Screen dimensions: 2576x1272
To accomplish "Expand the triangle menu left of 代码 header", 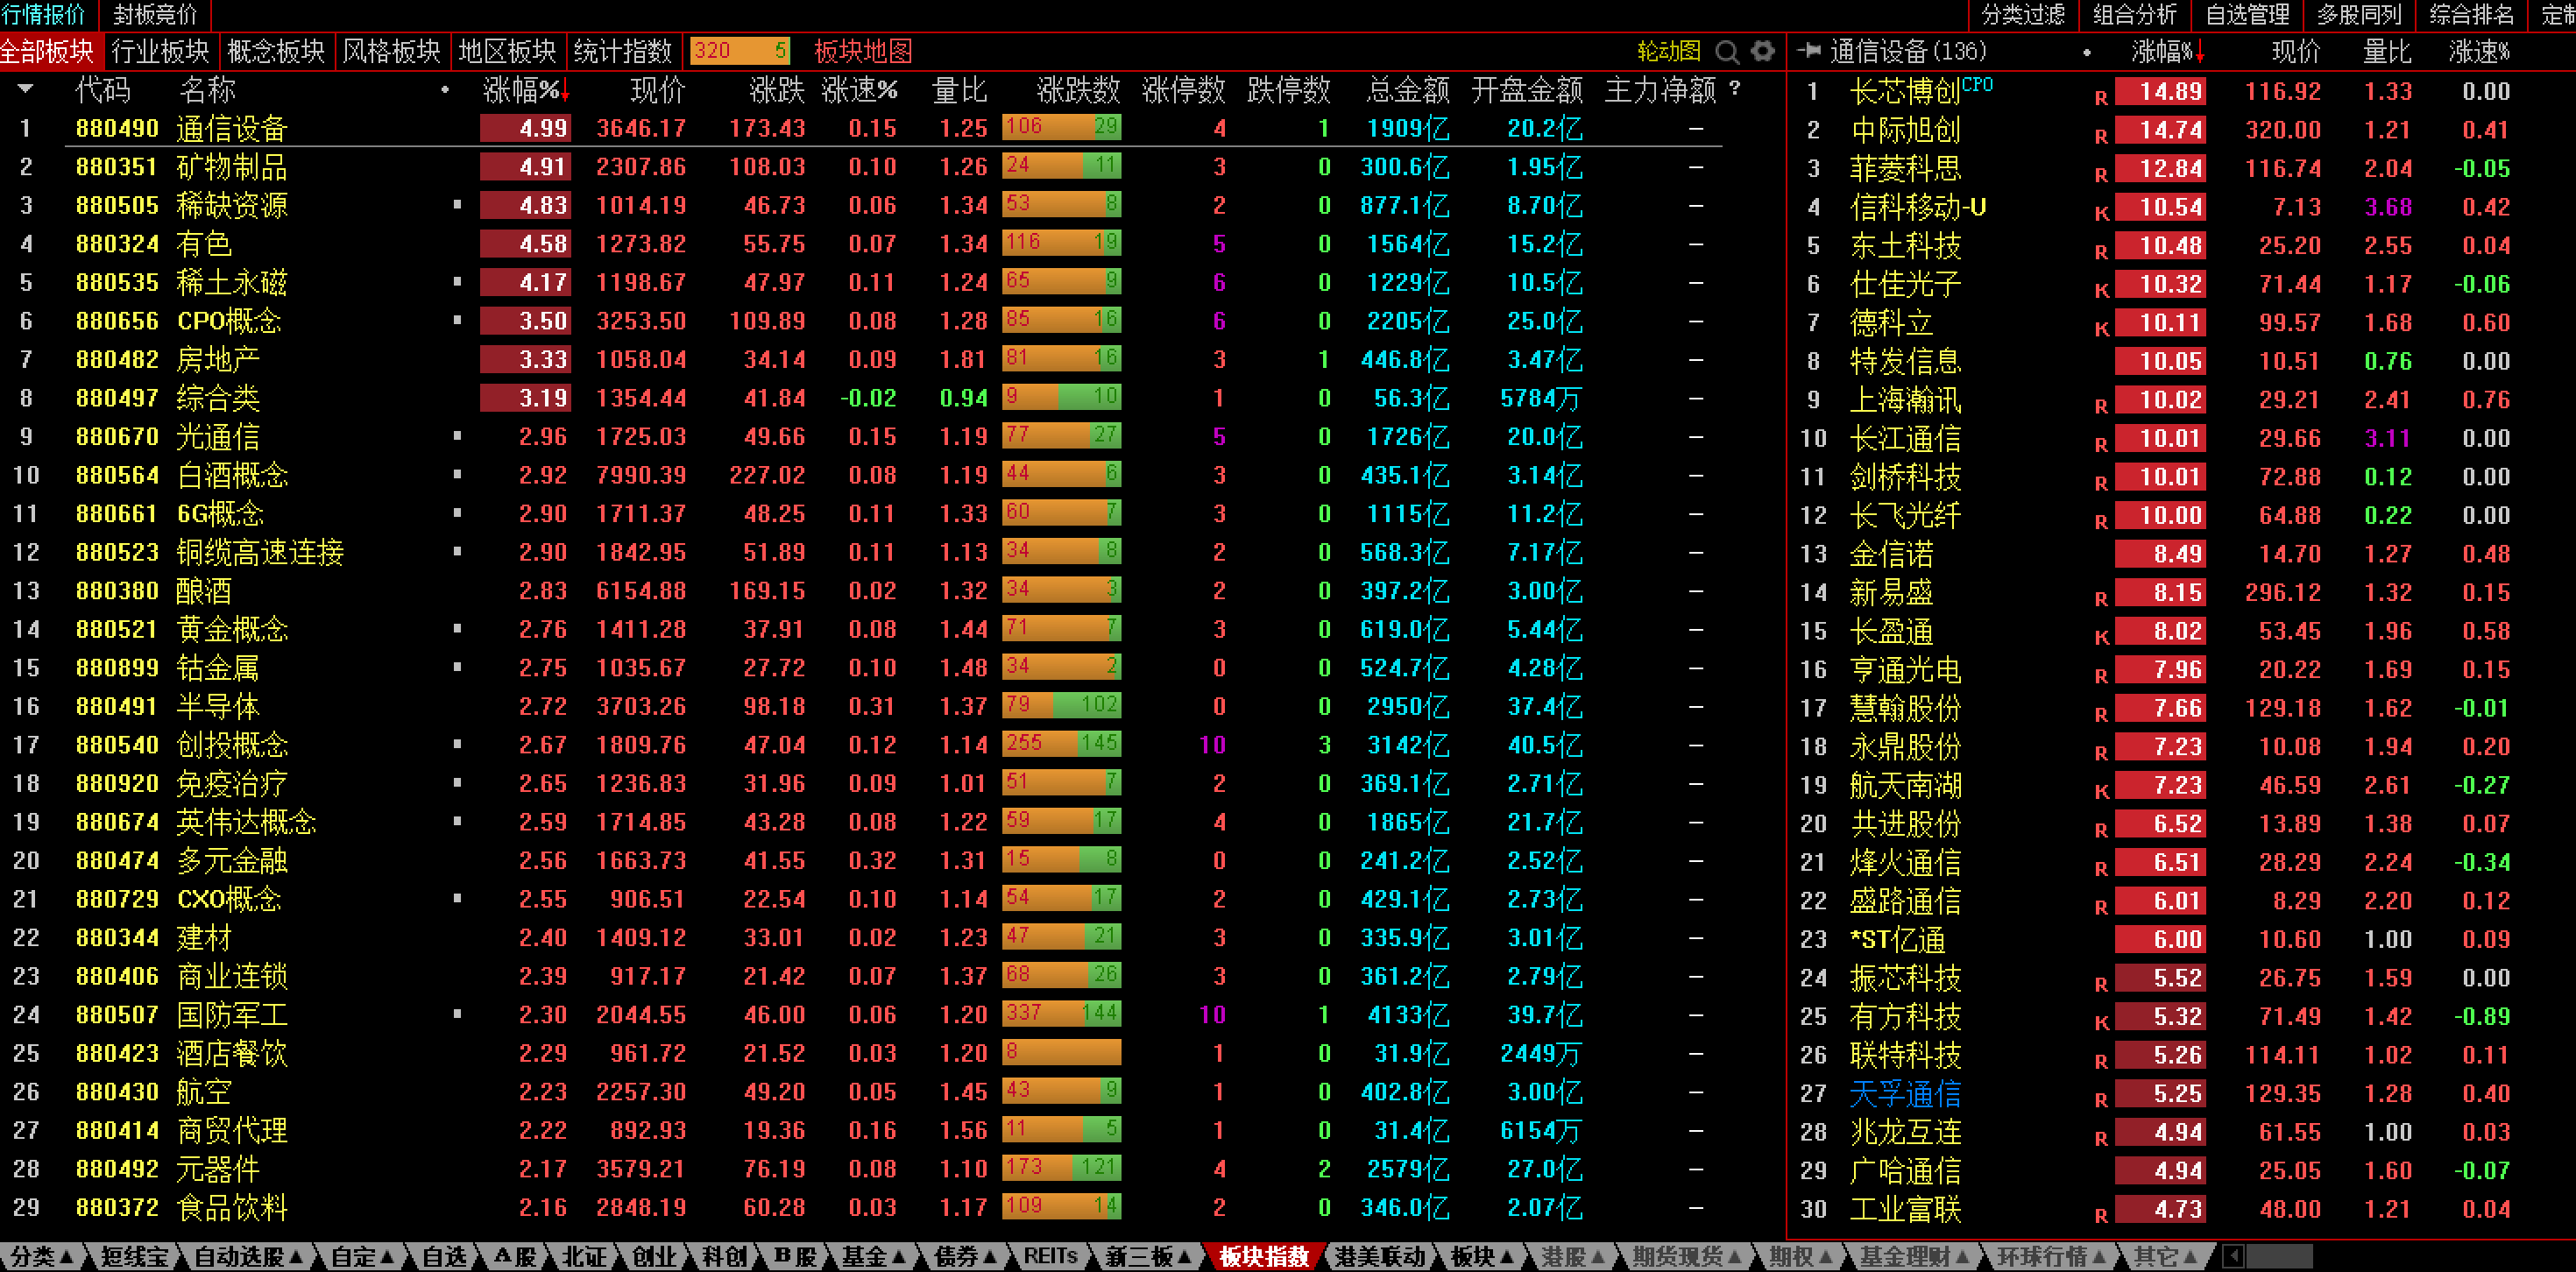I will pos(26,89).
